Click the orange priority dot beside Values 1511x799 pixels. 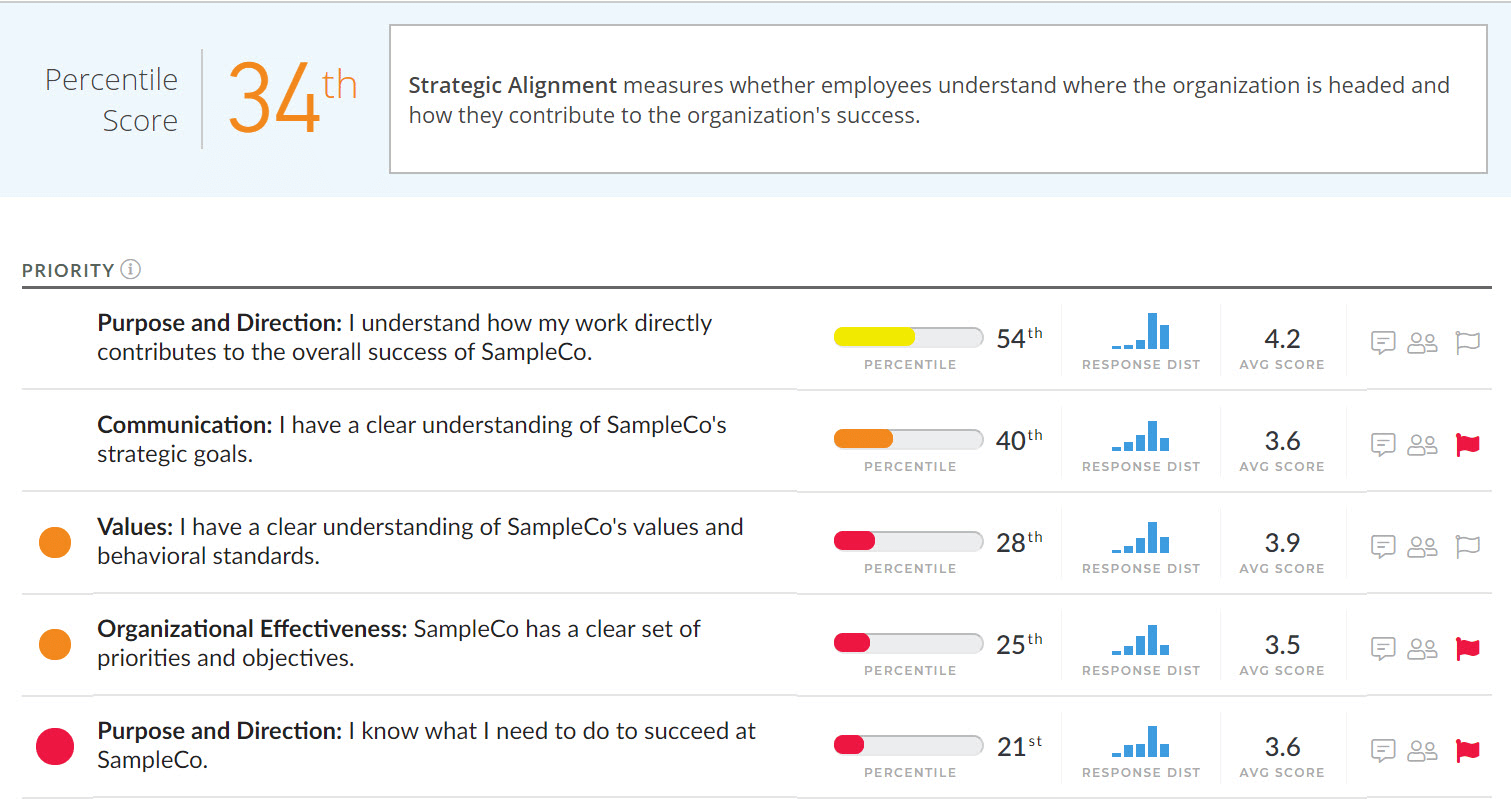pos(55,543)
